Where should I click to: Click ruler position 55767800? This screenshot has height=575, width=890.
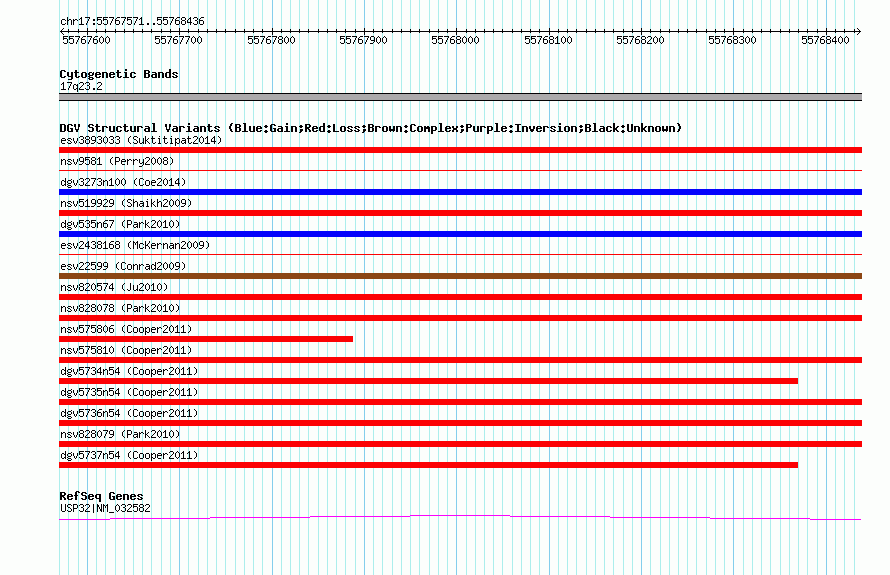pos(271,40)
